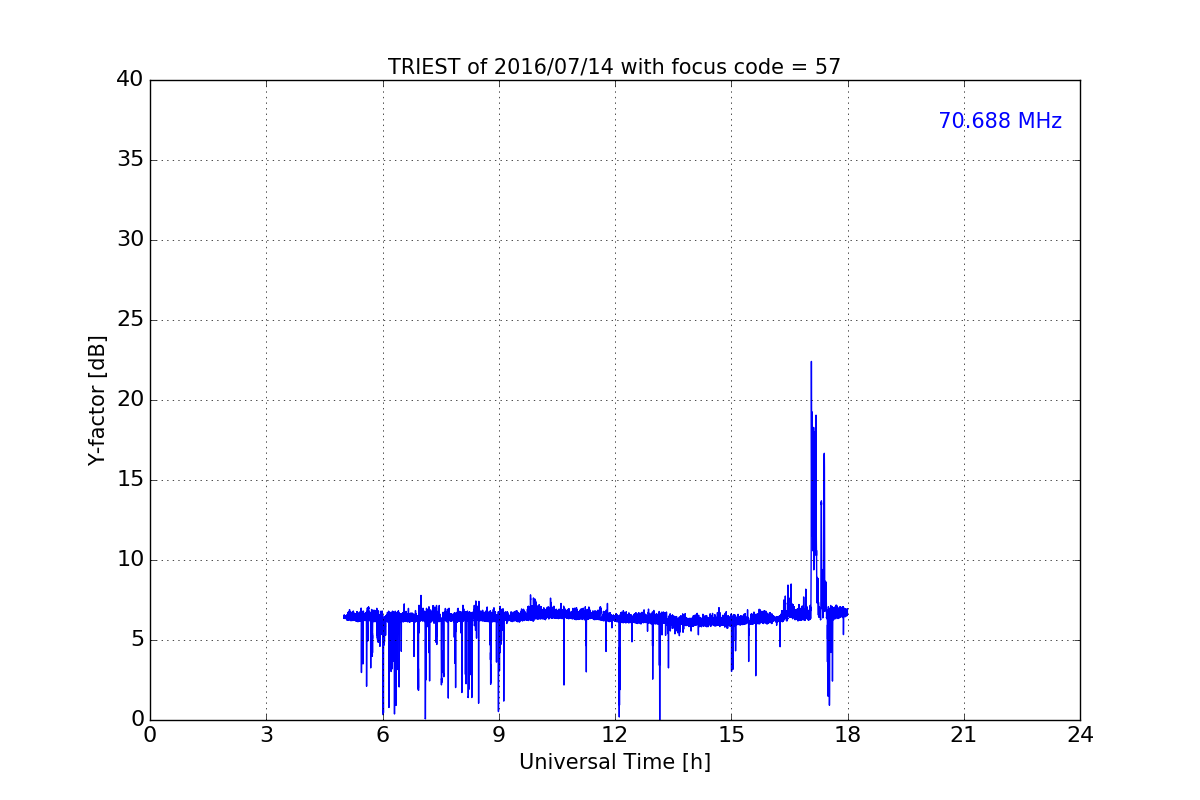Click the y-axis tick label '40'
The height and width of the screenshot is (800, 1200).
pyautogui.click(x=130, y=80)
